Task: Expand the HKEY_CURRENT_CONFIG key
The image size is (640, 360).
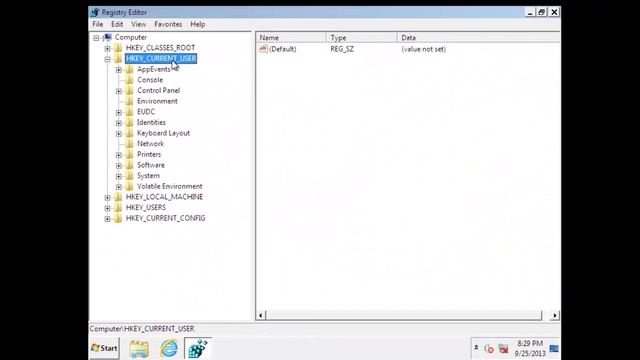Action: [107, 219]
